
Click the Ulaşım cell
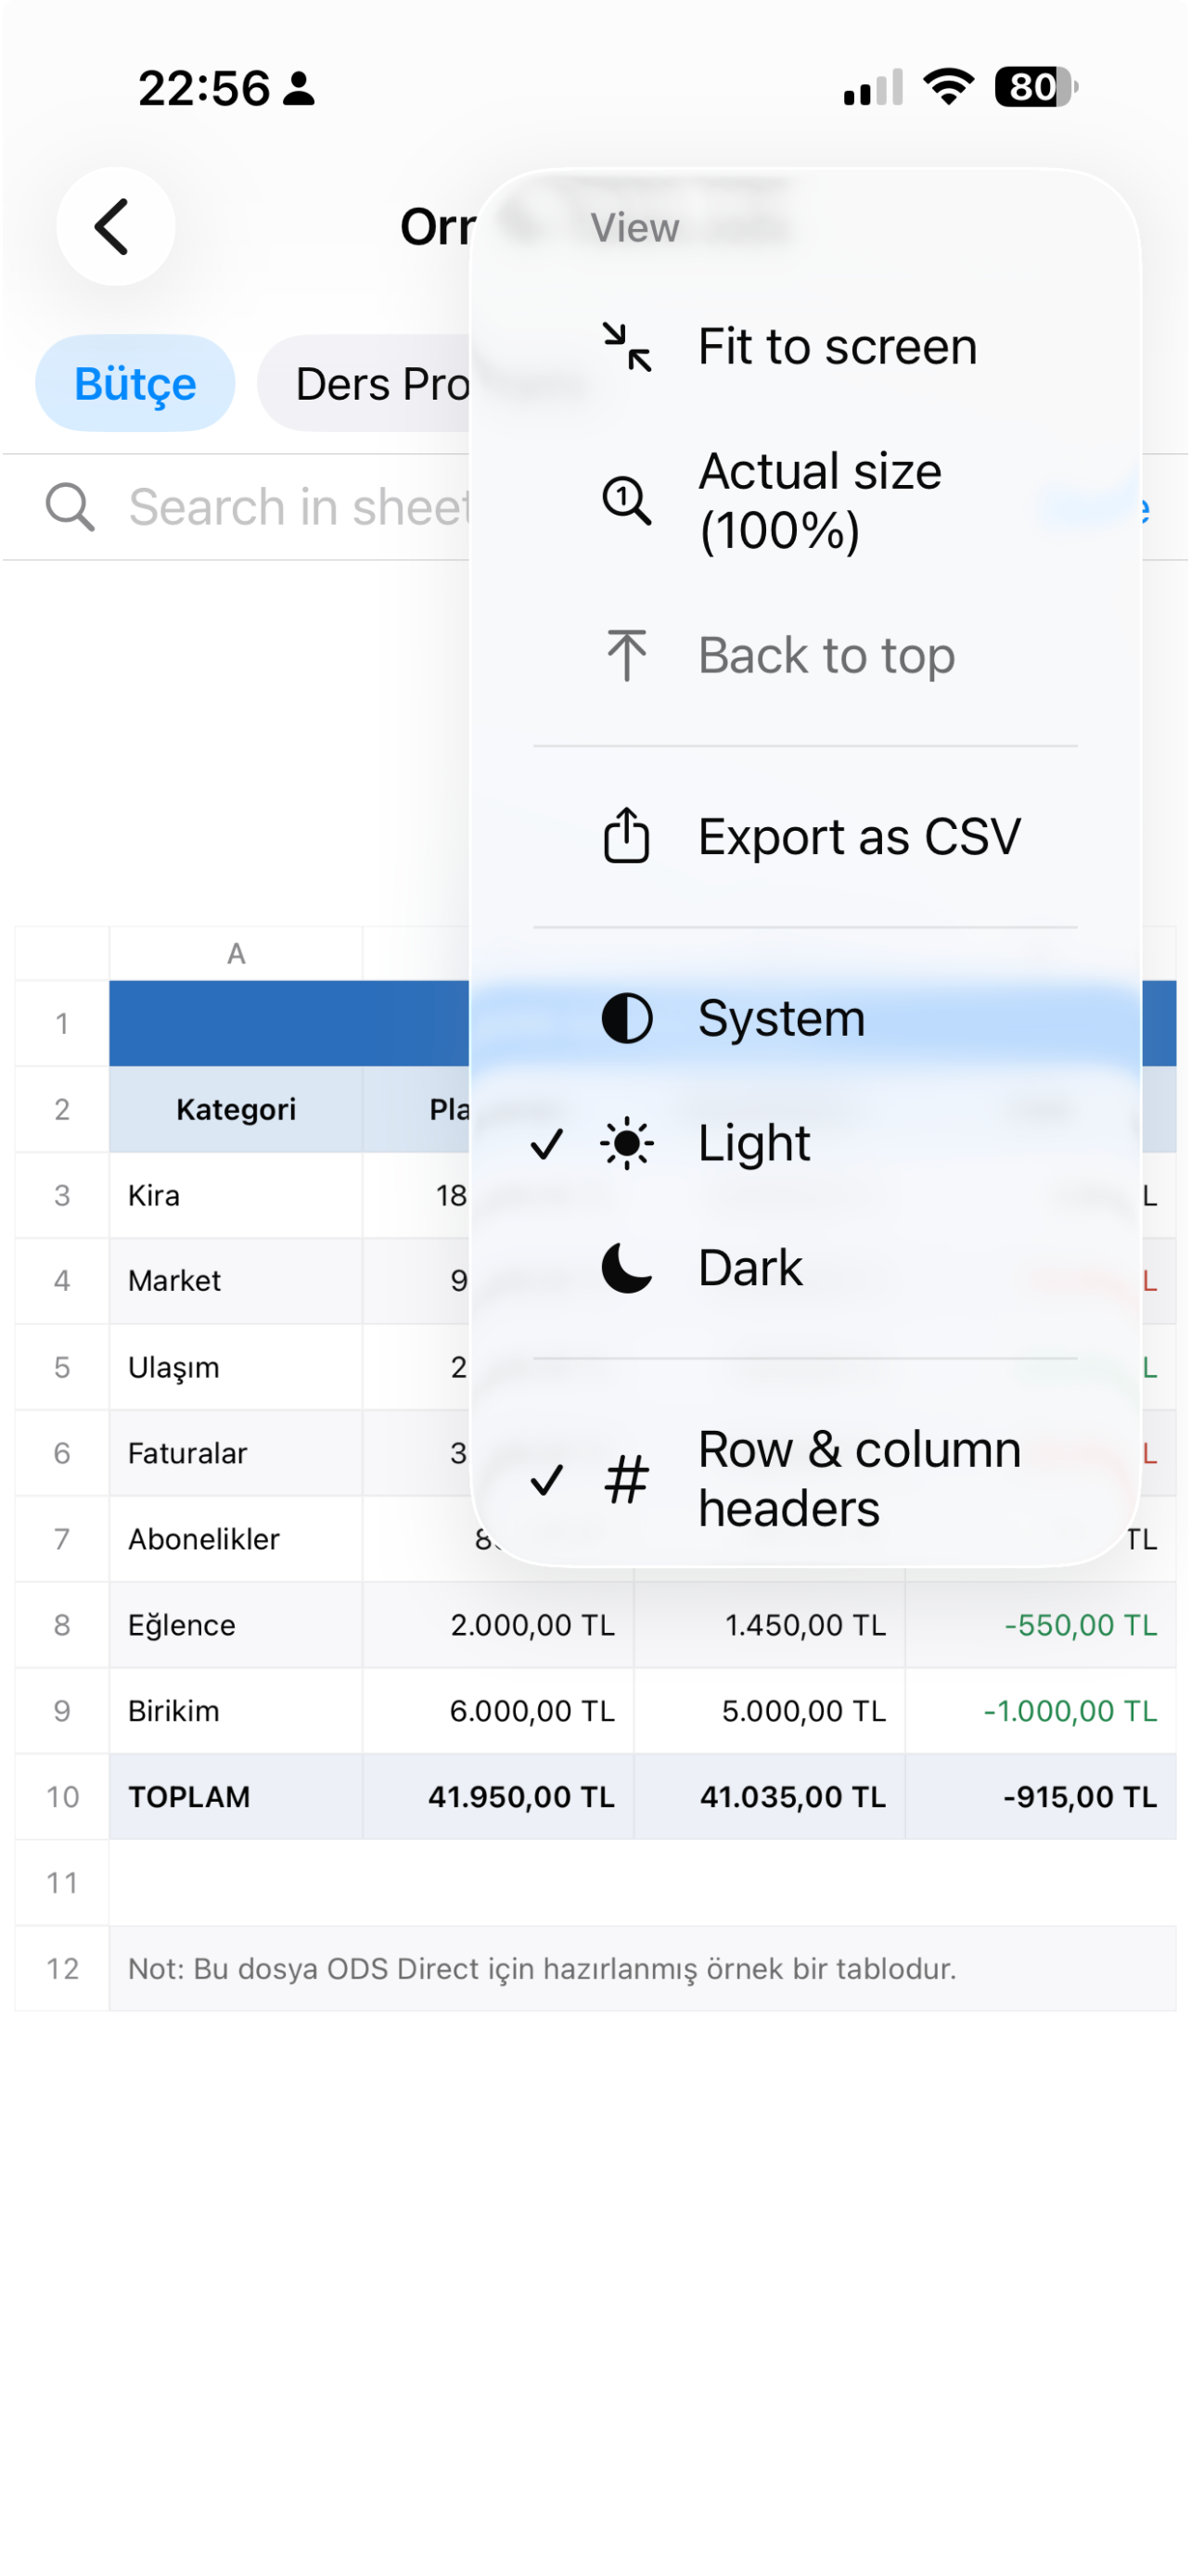pos(236,1367)
